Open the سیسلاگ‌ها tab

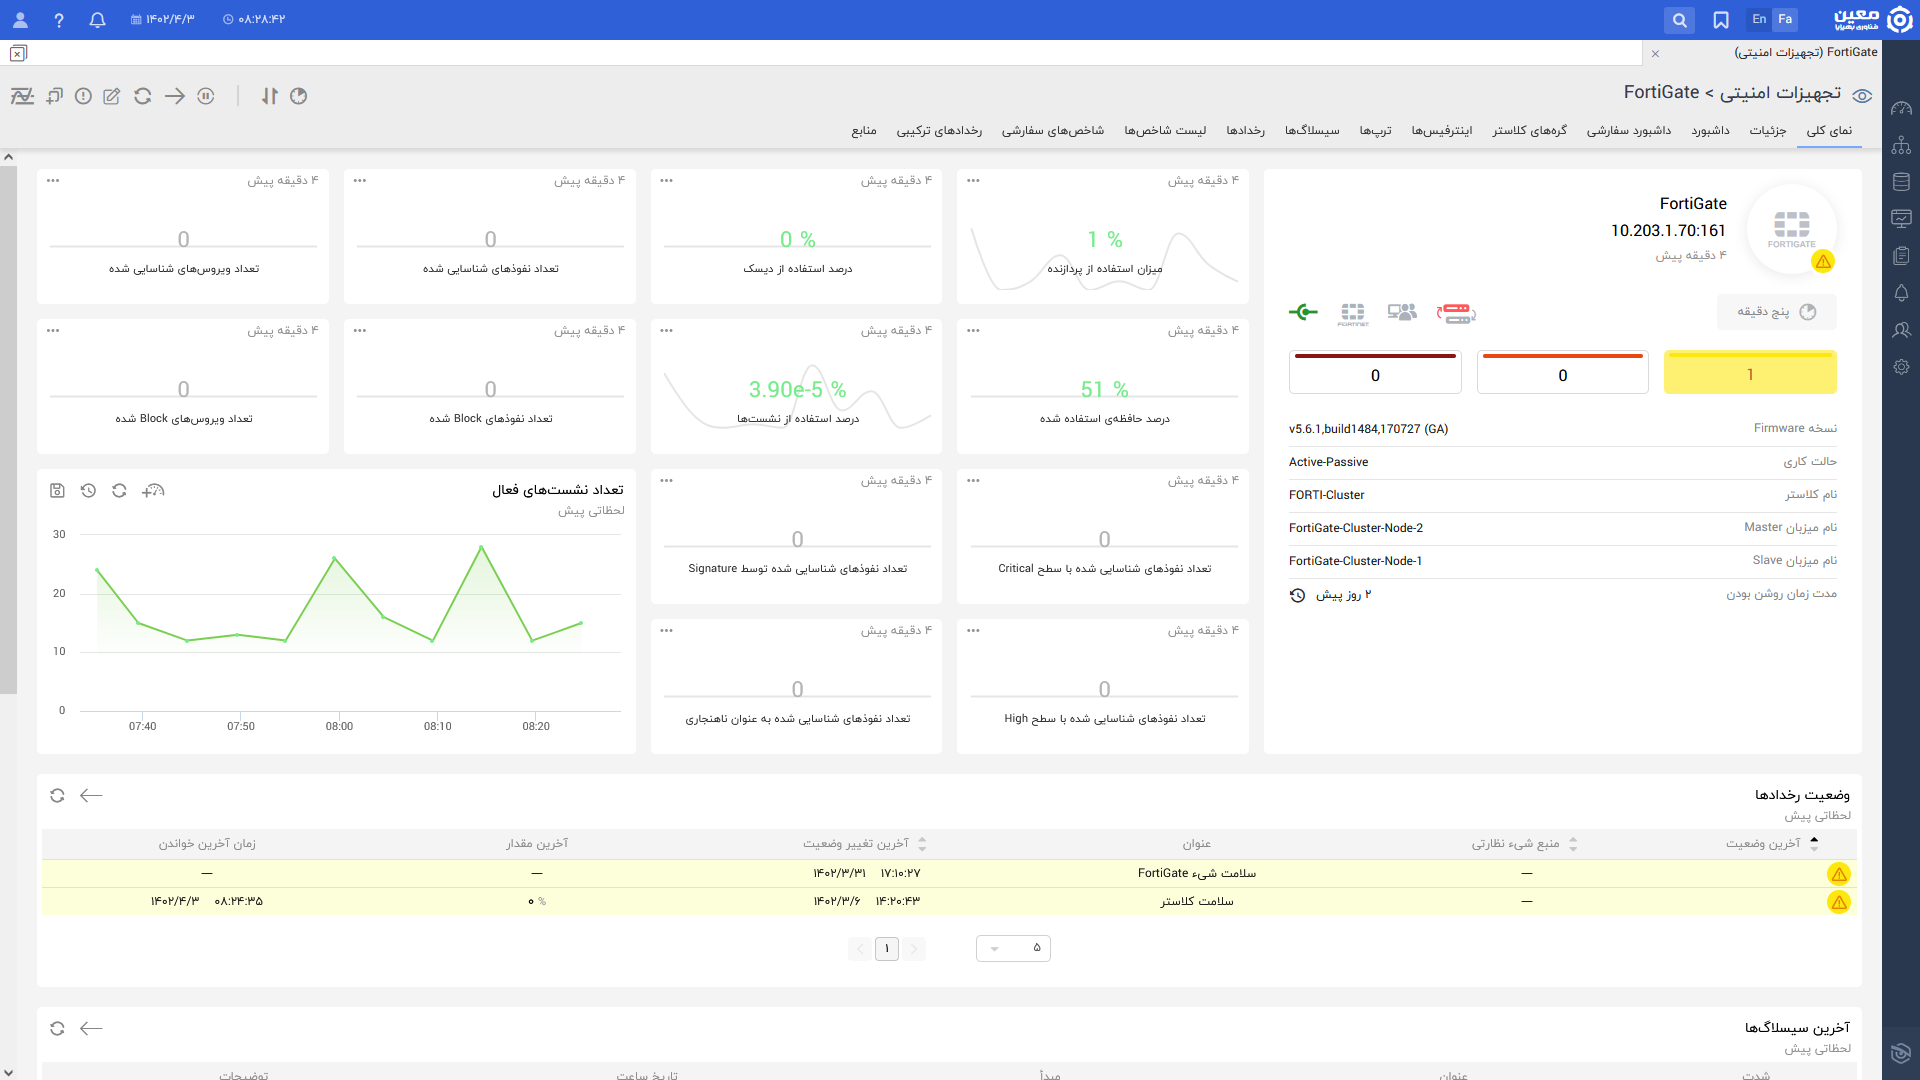coord(1312,131)
